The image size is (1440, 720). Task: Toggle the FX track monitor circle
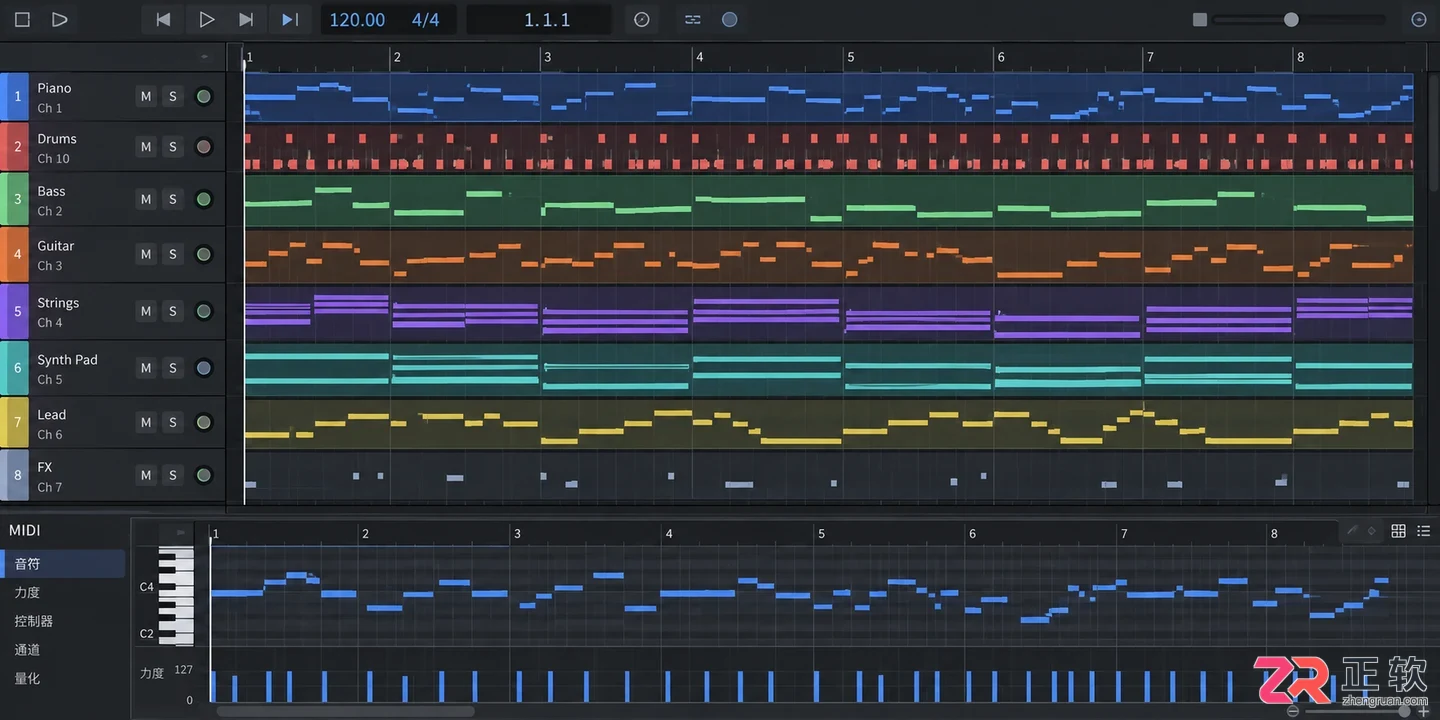(x=204, y=475)
